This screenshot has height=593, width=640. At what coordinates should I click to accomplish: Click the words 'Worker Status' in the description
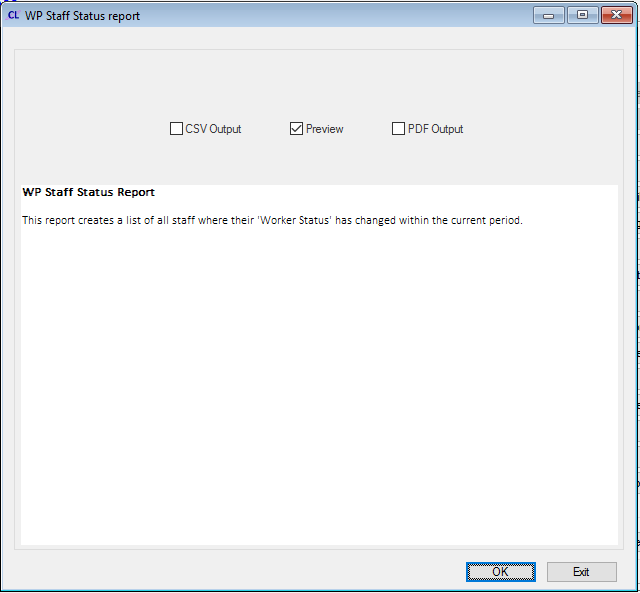click(296, 220)
